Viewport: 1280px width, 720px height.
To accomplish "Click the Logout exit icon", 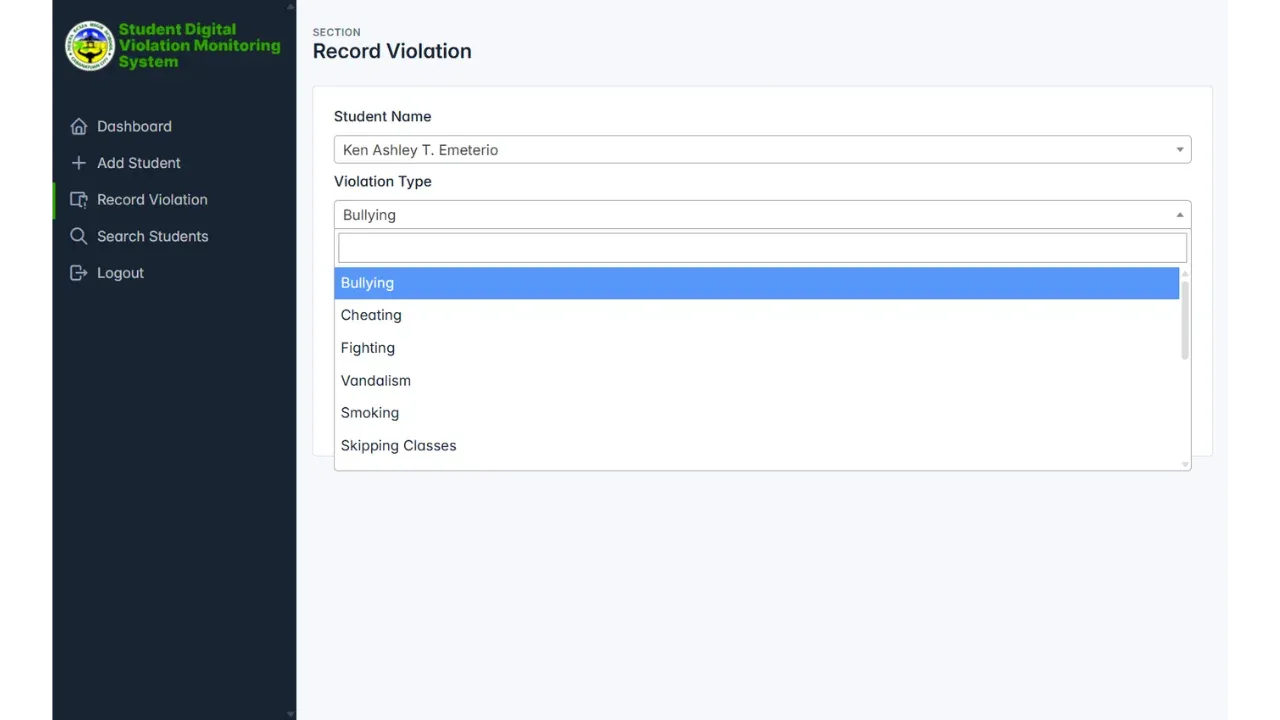I will [79, 272].
